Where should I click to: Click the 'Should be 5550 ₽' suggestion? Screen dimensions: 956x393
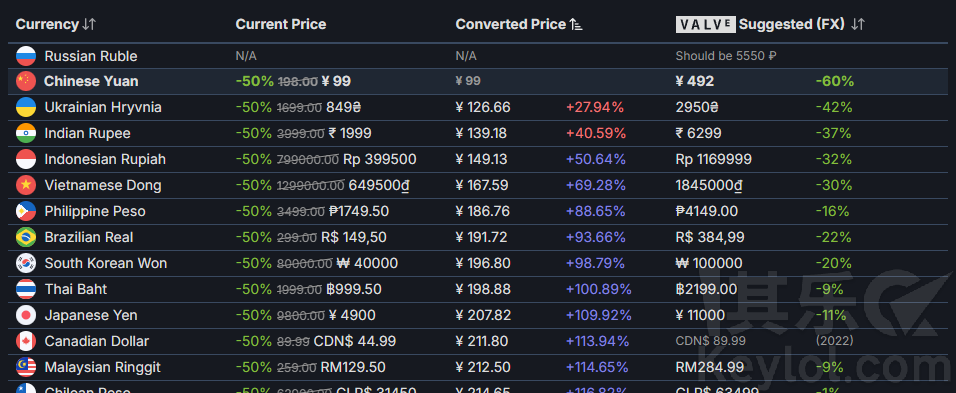726,56
